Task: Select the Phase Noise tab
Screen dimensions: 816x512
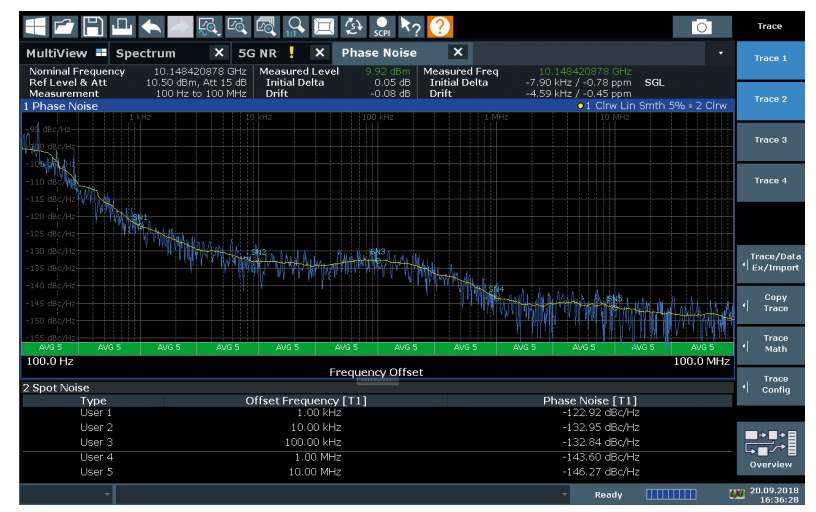Action: (x=379, y=53)
